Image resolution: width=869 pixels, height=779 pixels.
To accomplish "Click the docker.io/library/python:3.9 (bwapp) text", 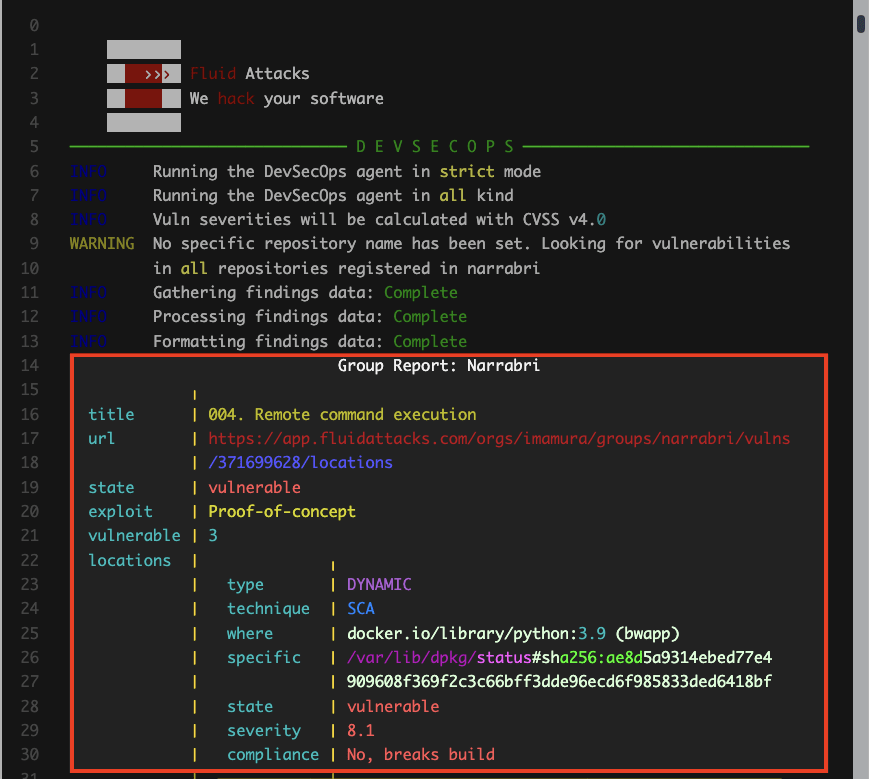I will point(513,633).
